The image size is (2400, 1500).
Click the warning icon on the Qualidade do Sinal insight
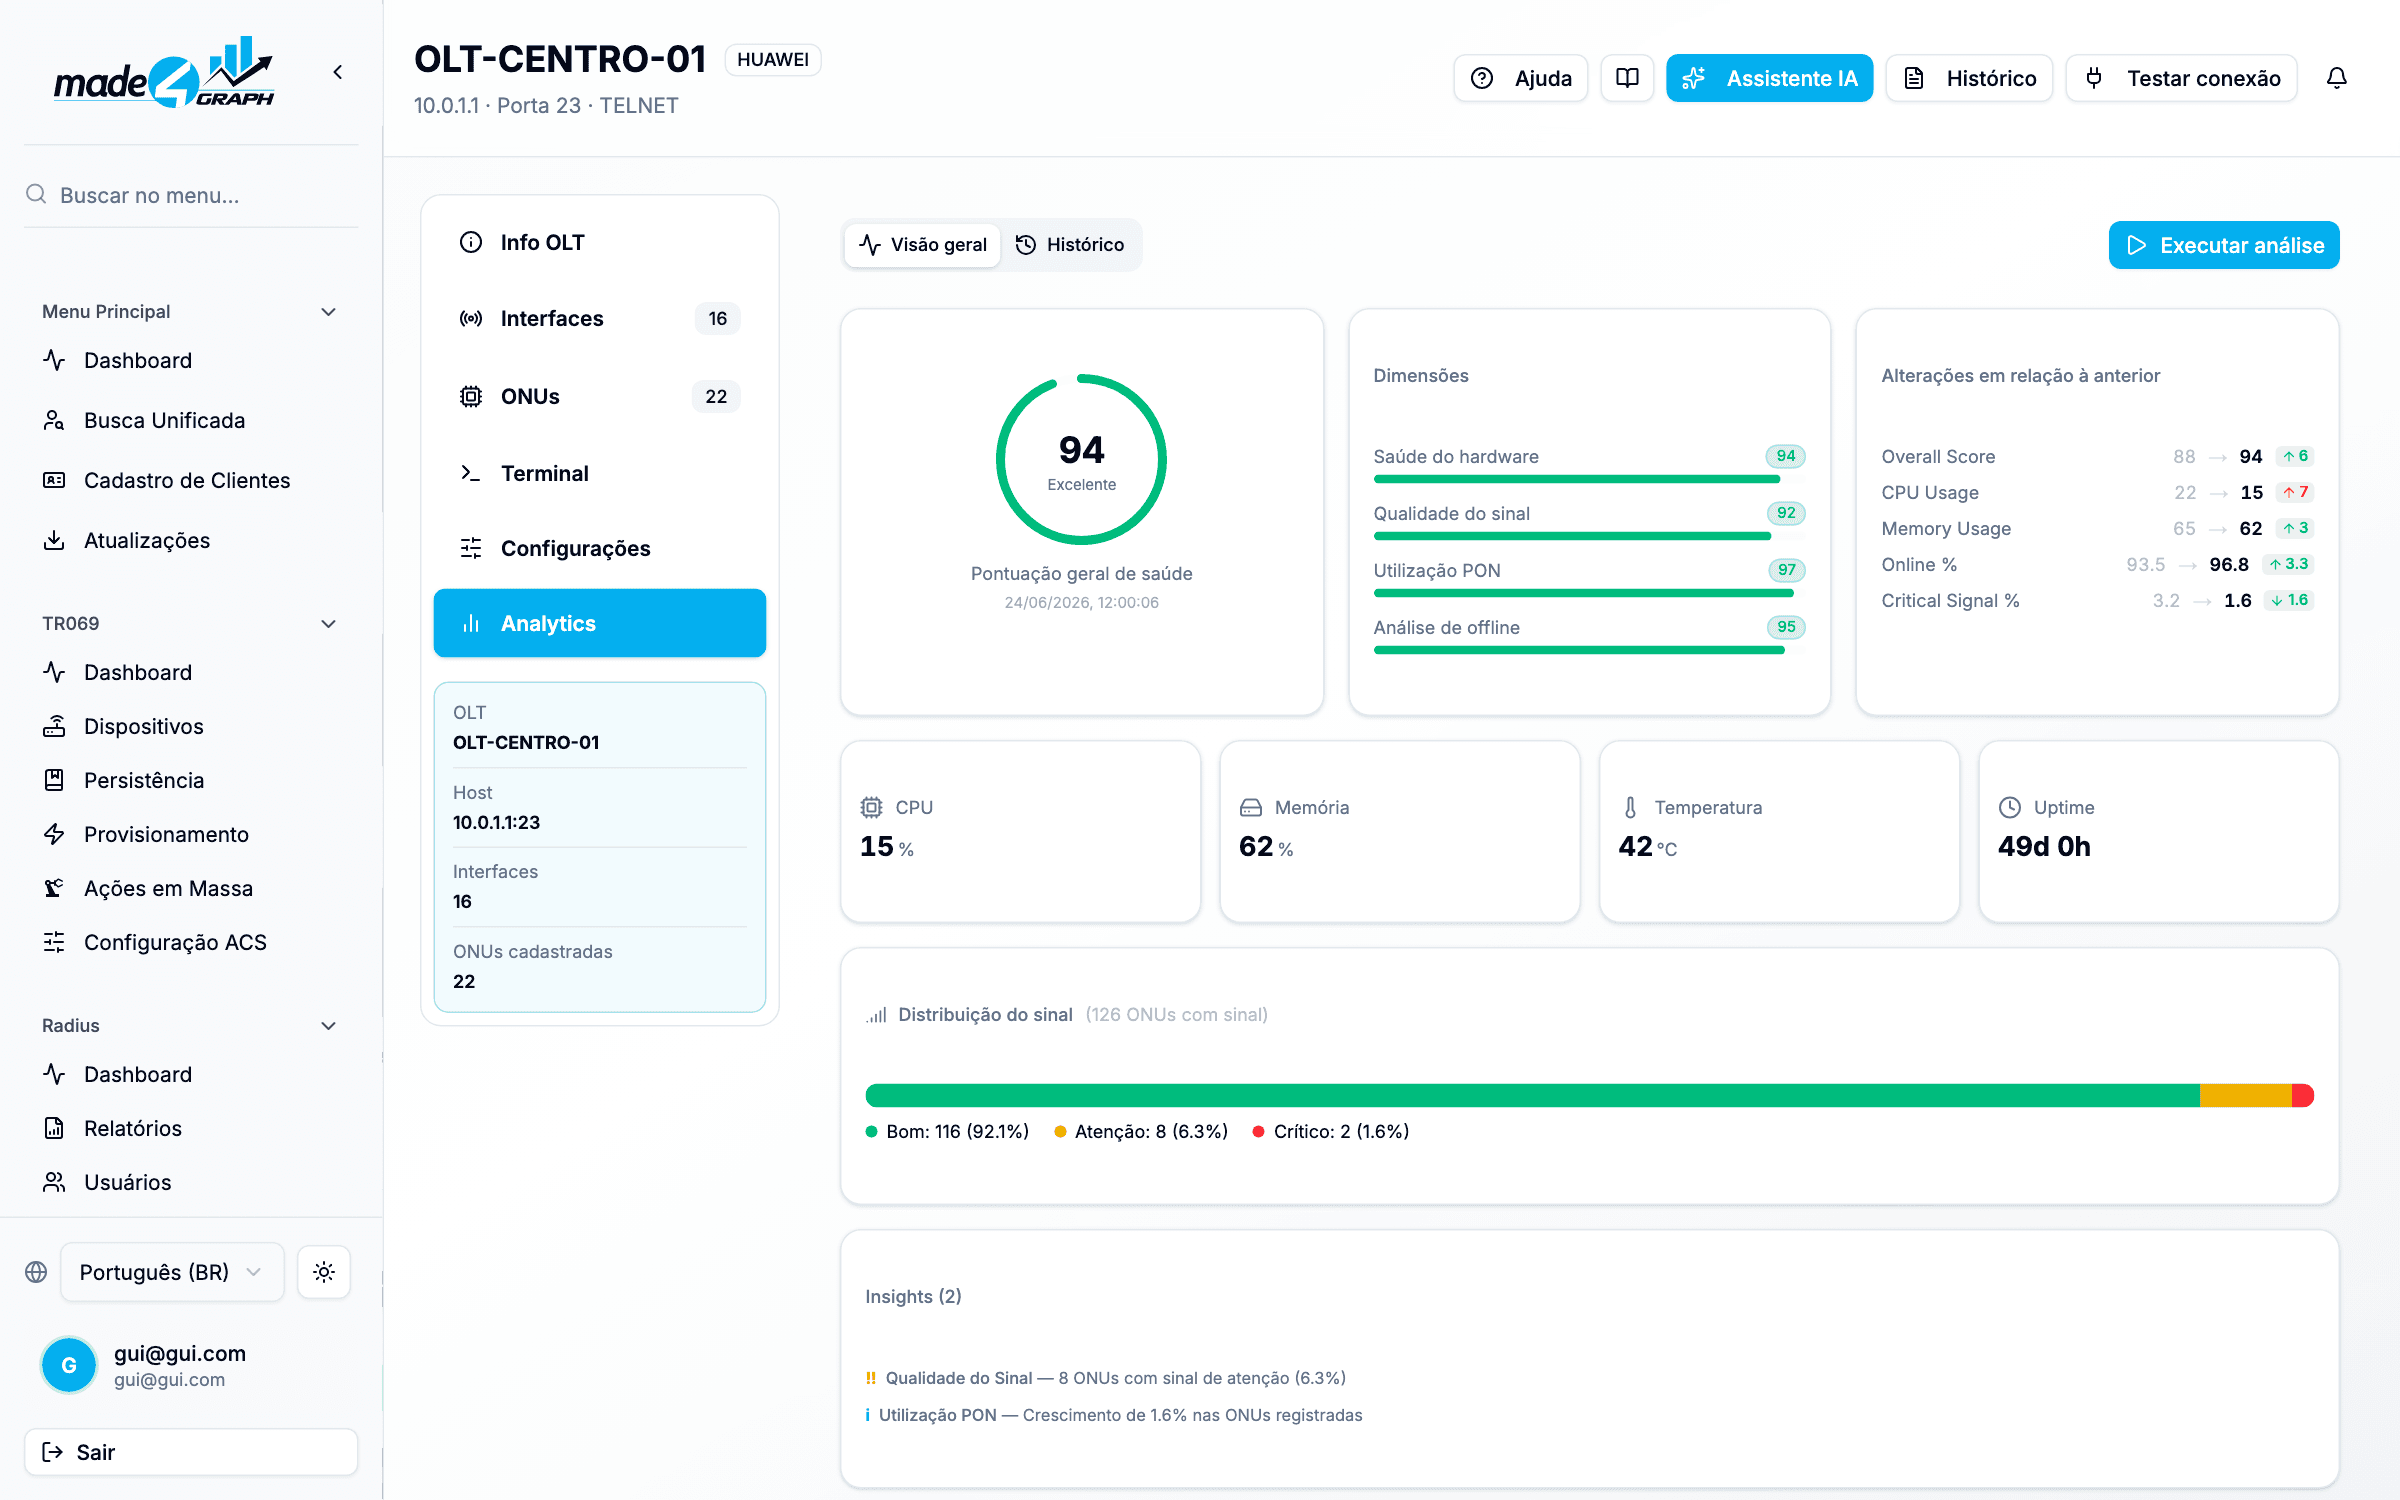871,1378
